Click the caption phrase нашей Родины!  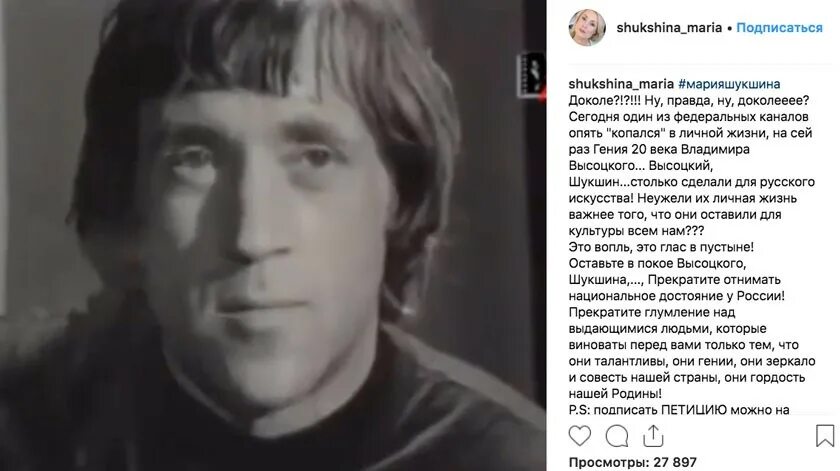pos(615,394)
